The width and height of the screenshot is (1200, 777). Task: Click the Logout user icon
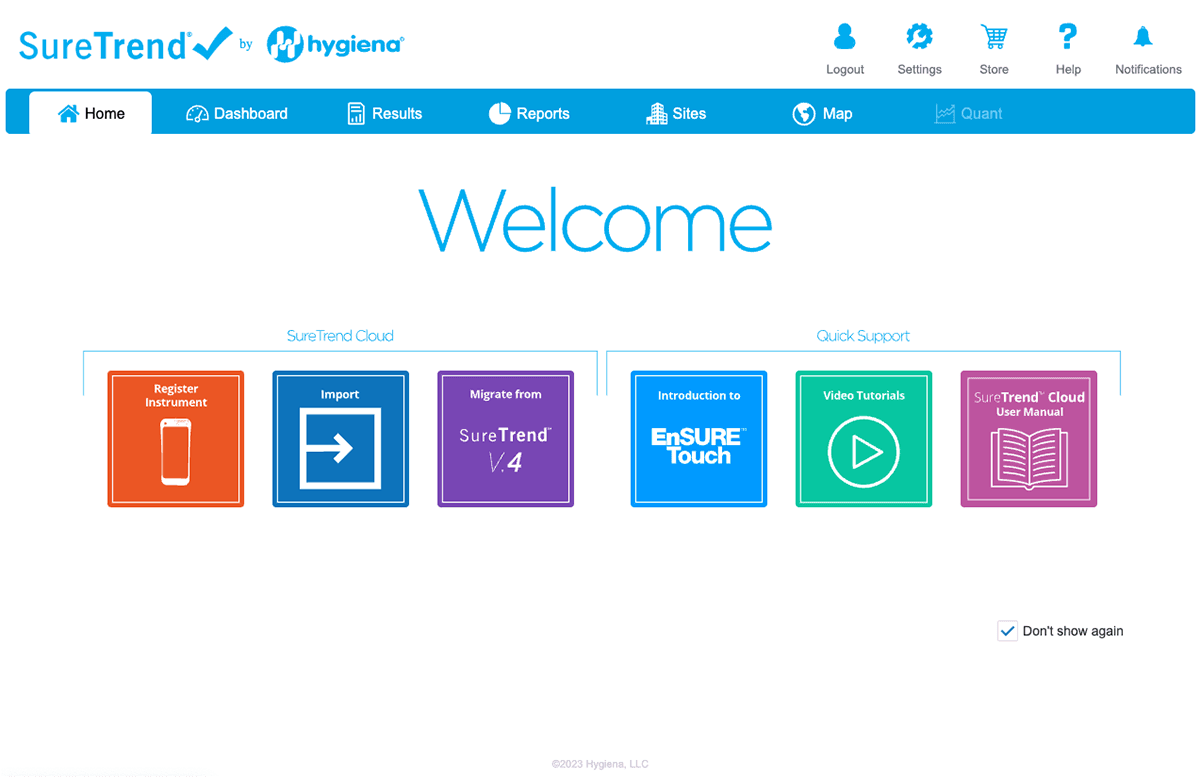click(x=845, y=37)
